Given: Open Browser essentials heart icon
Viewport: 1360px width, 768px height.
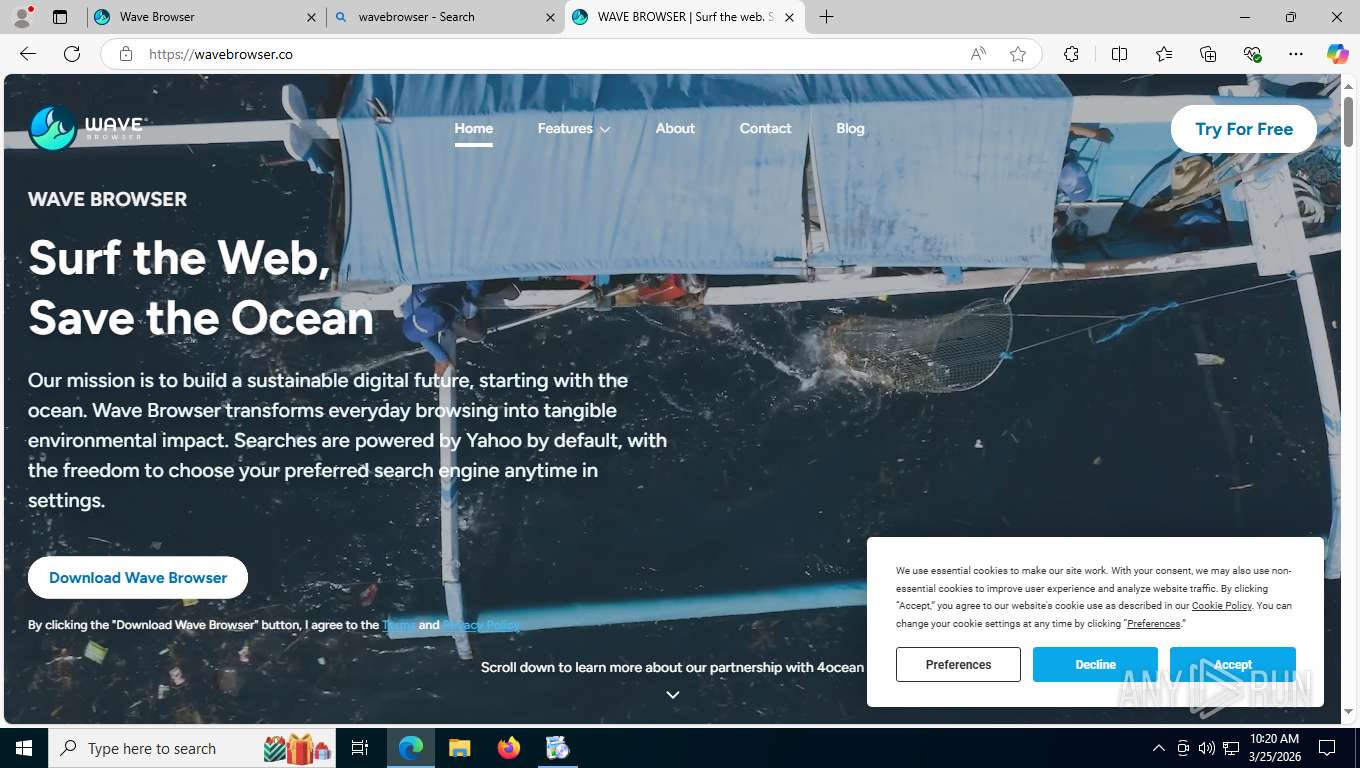Looking at the screenshot, I should coord(1252,54).
